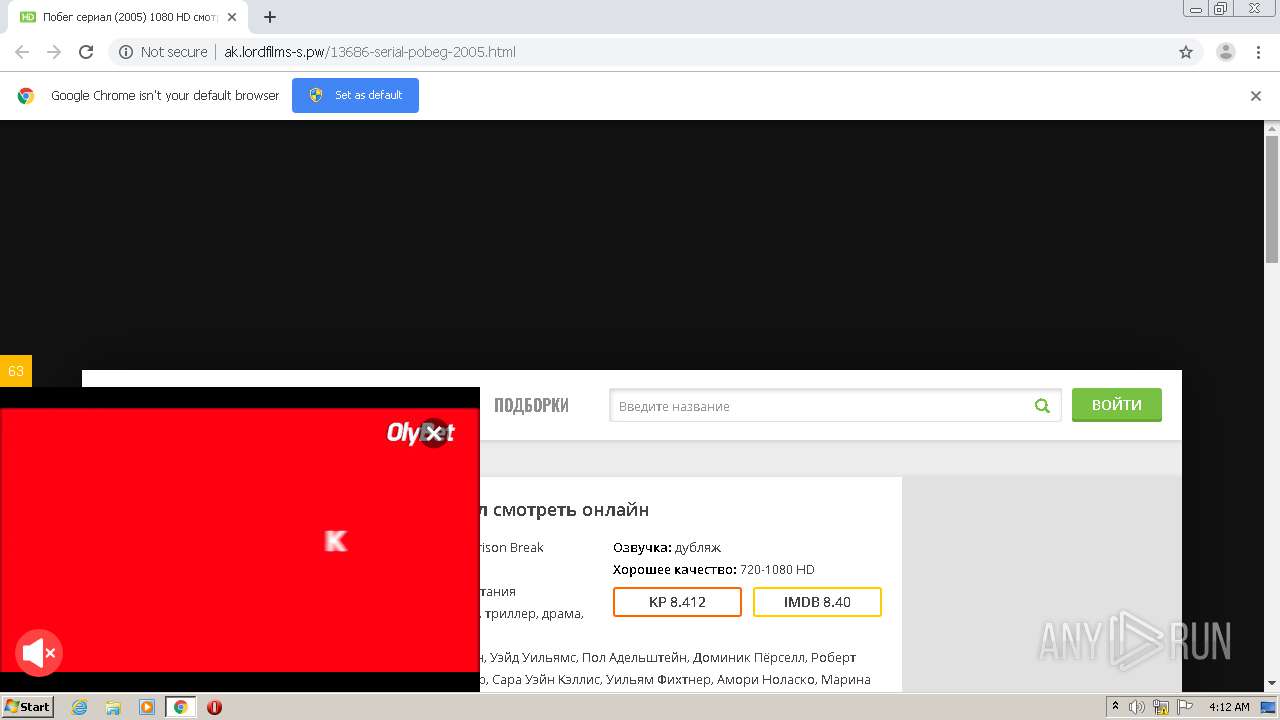This screenshot has width=1280, height=720.
Task: Go forward to next page
Action: click(x=54, y=52)
